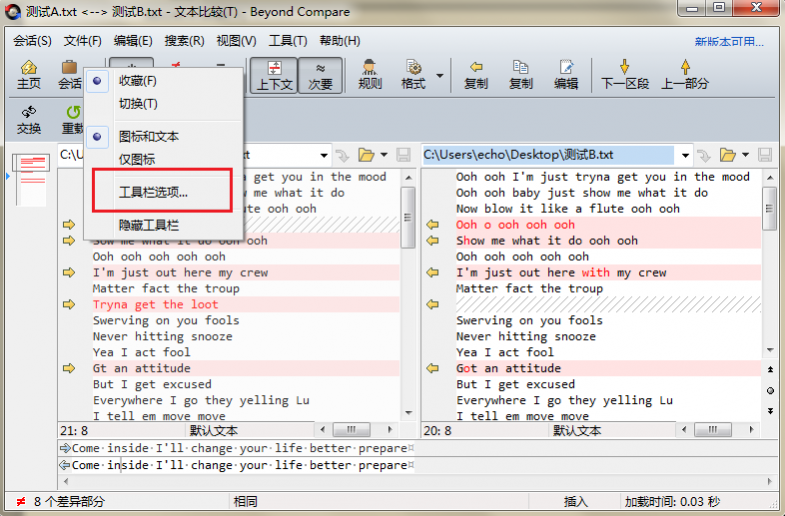The height and width of the screenshot is (516, 785).
Task: Click the previous-difference arrow below right scrollbar
Action: coord(770,369)
